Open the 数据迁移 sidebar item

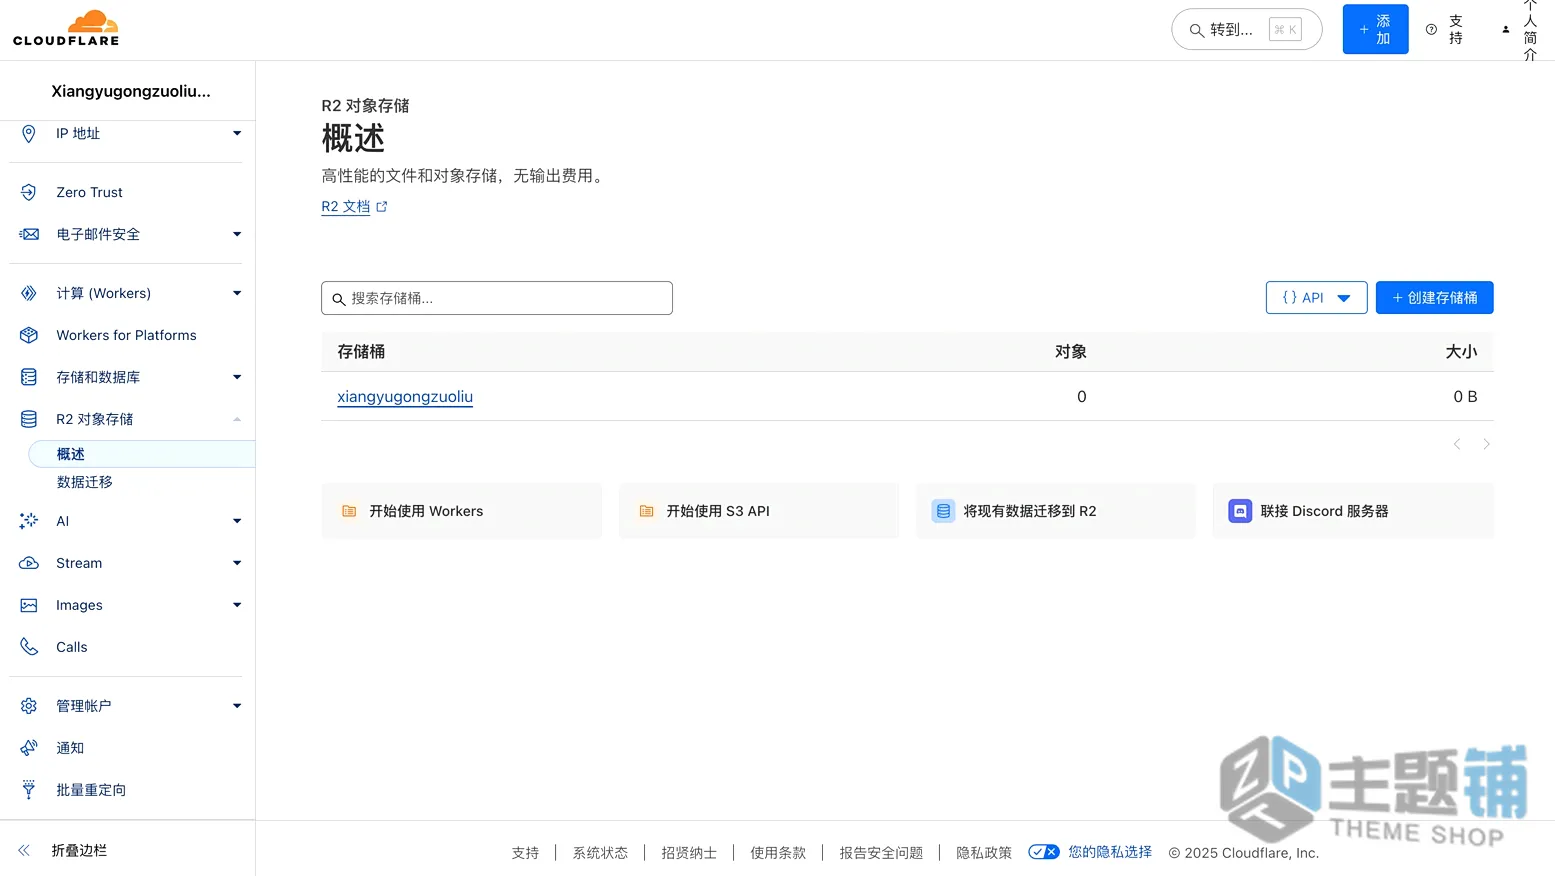(x=85, y=482)
